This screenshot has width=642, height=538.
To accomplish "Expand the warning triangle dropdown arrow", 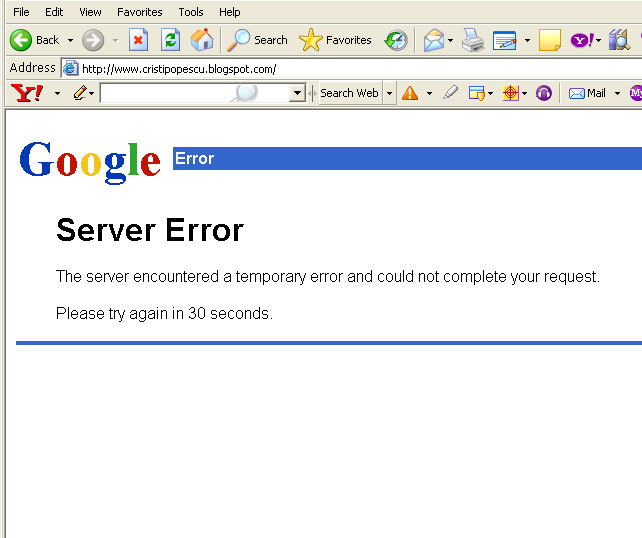I will (x=429, y=94).
